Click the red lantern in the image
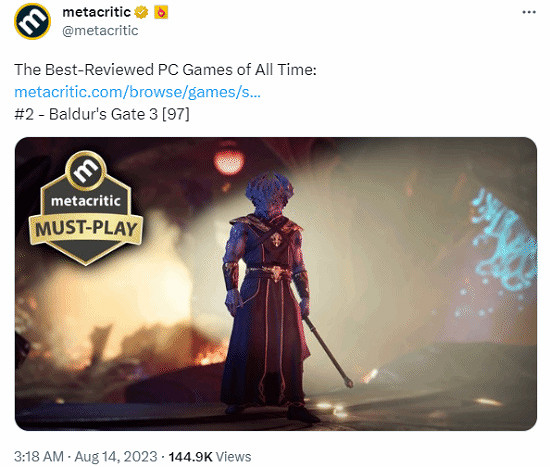The height and width of the screenshot is (467, 550). tap(229, 162)
